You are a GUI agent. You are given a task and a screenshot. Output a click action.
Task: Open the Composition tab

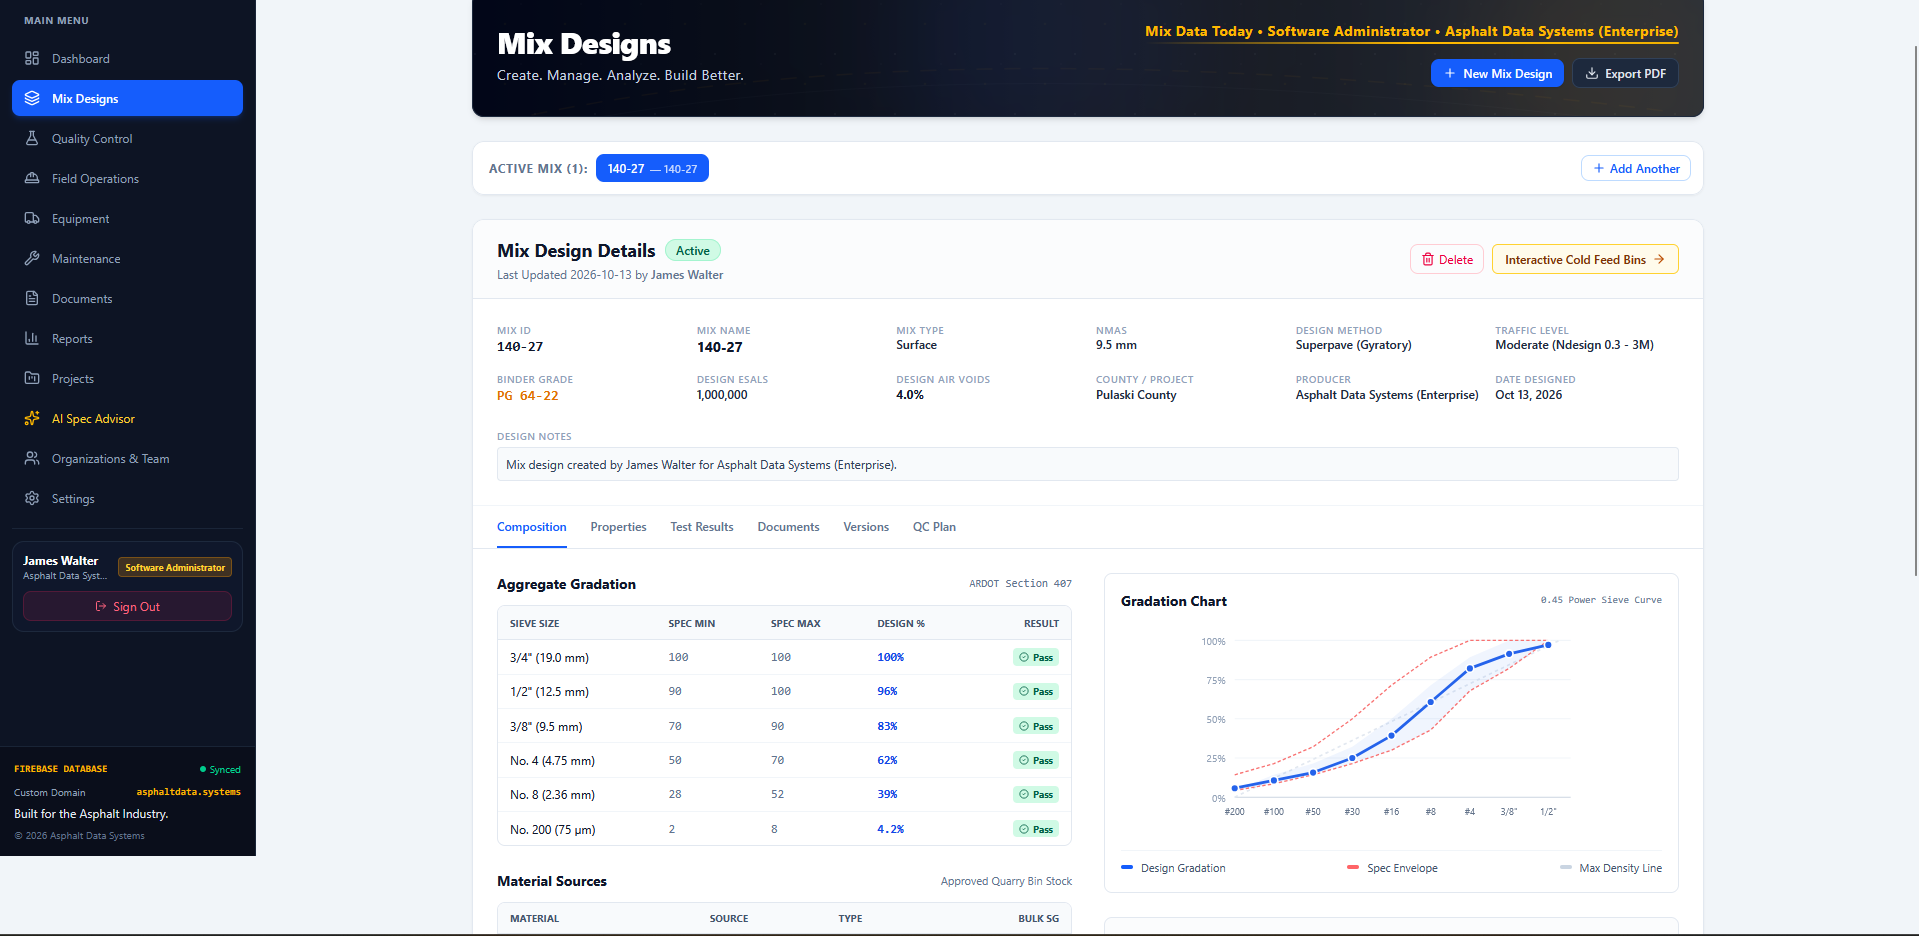click(x=532, y=527)
